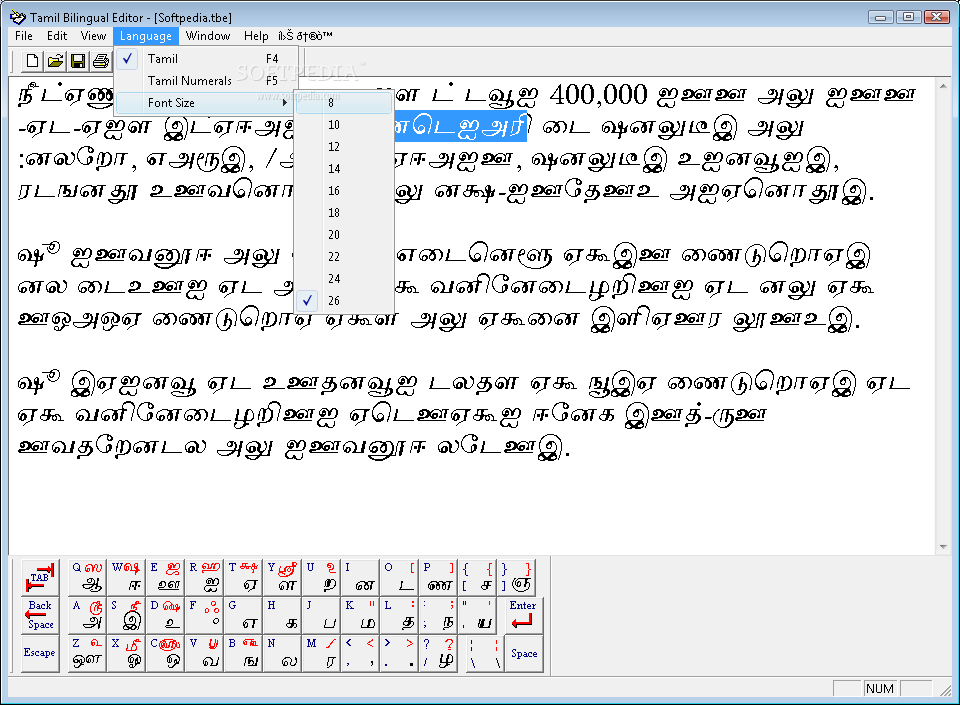Open the Window menu
Image resolution: width=960 pixels, height=705 pixels.
click(x=208, y=36)
